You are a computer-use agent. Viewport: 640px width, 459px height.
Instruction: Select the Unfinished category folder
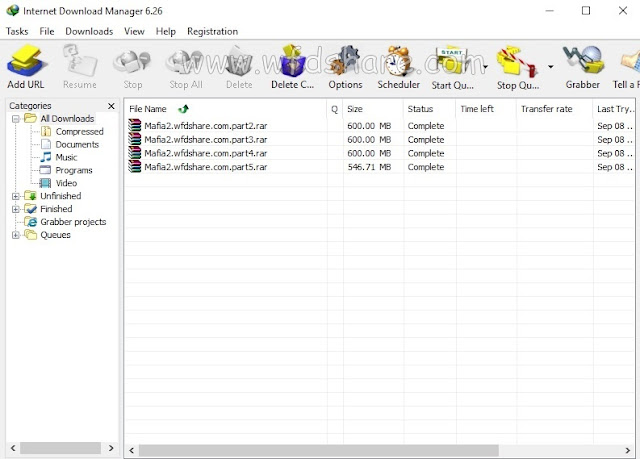click(60, 196)
